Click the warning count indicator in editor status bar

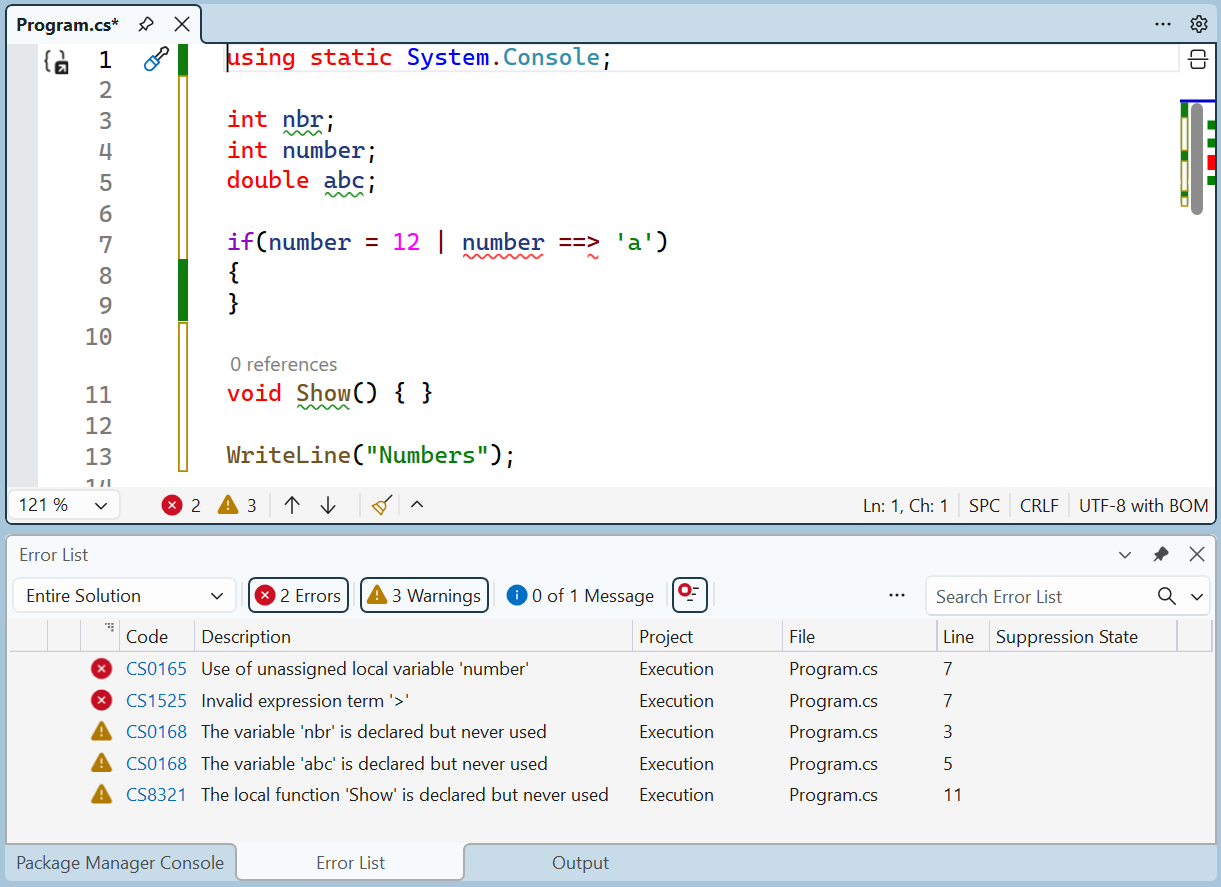pos(237,505)
